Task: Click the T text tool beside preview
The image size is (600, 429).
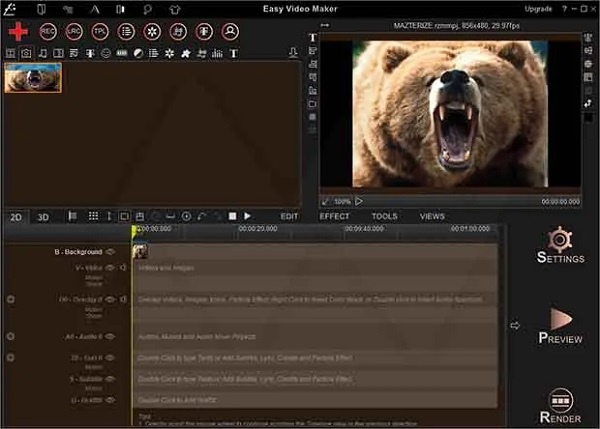Action: click(313, 38)
